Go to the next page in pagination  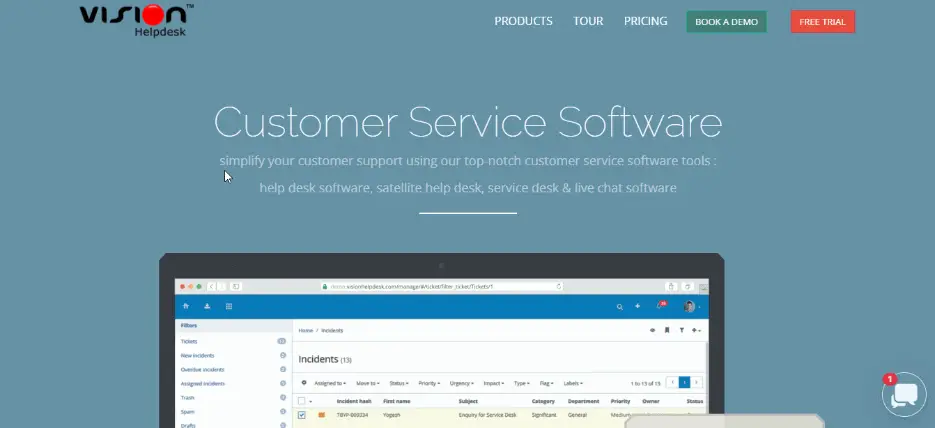coord(696,383)
